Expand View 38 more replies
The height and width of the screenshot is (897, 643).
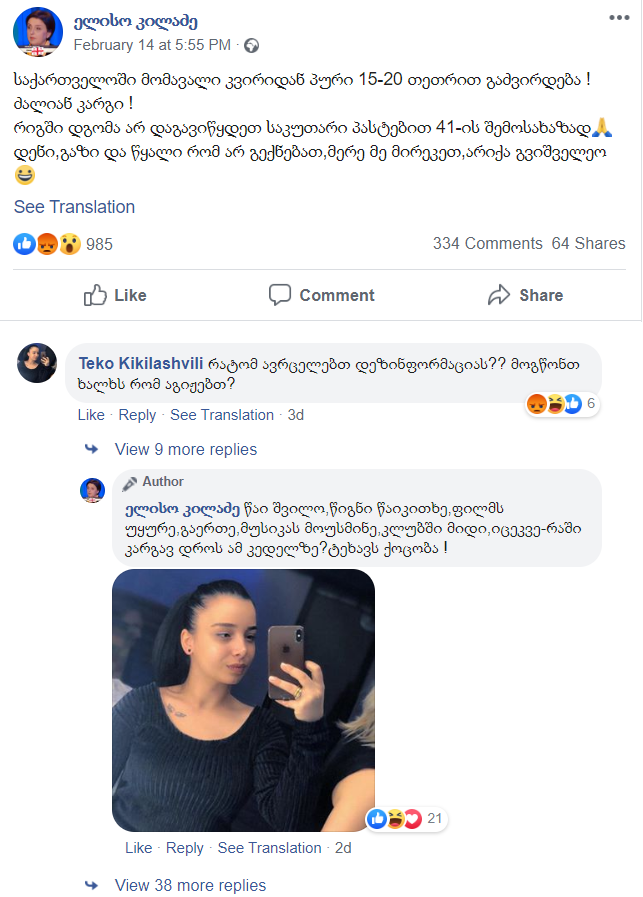[190, 885]
